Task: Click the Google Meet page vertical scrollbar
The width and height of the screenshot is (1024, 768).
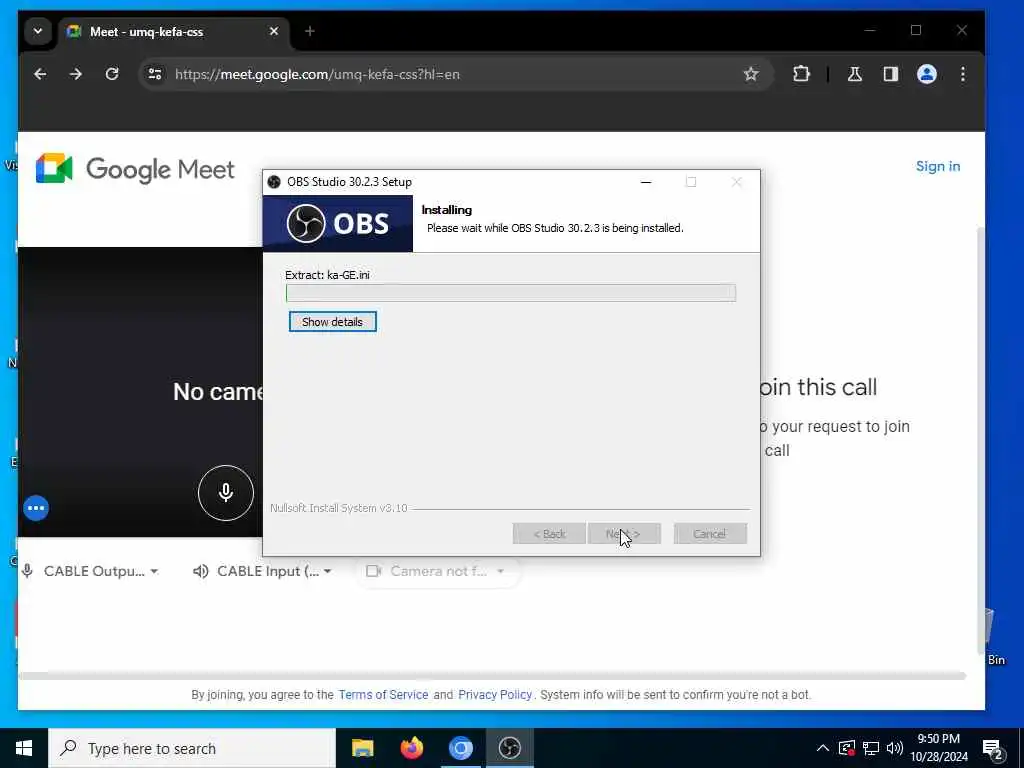Action: click(x=980, y=441)
